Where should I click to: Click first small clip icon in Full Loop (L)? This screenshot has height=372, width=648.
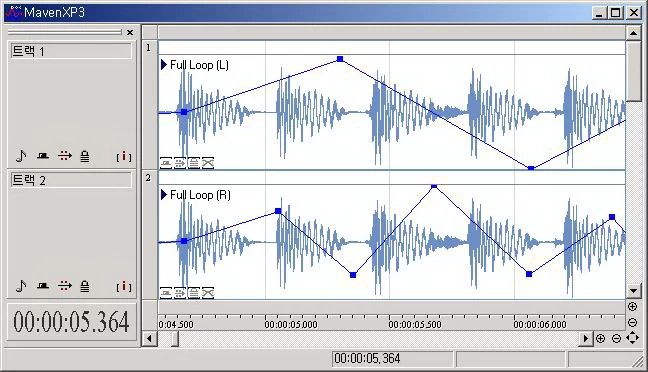pos(166,163)
